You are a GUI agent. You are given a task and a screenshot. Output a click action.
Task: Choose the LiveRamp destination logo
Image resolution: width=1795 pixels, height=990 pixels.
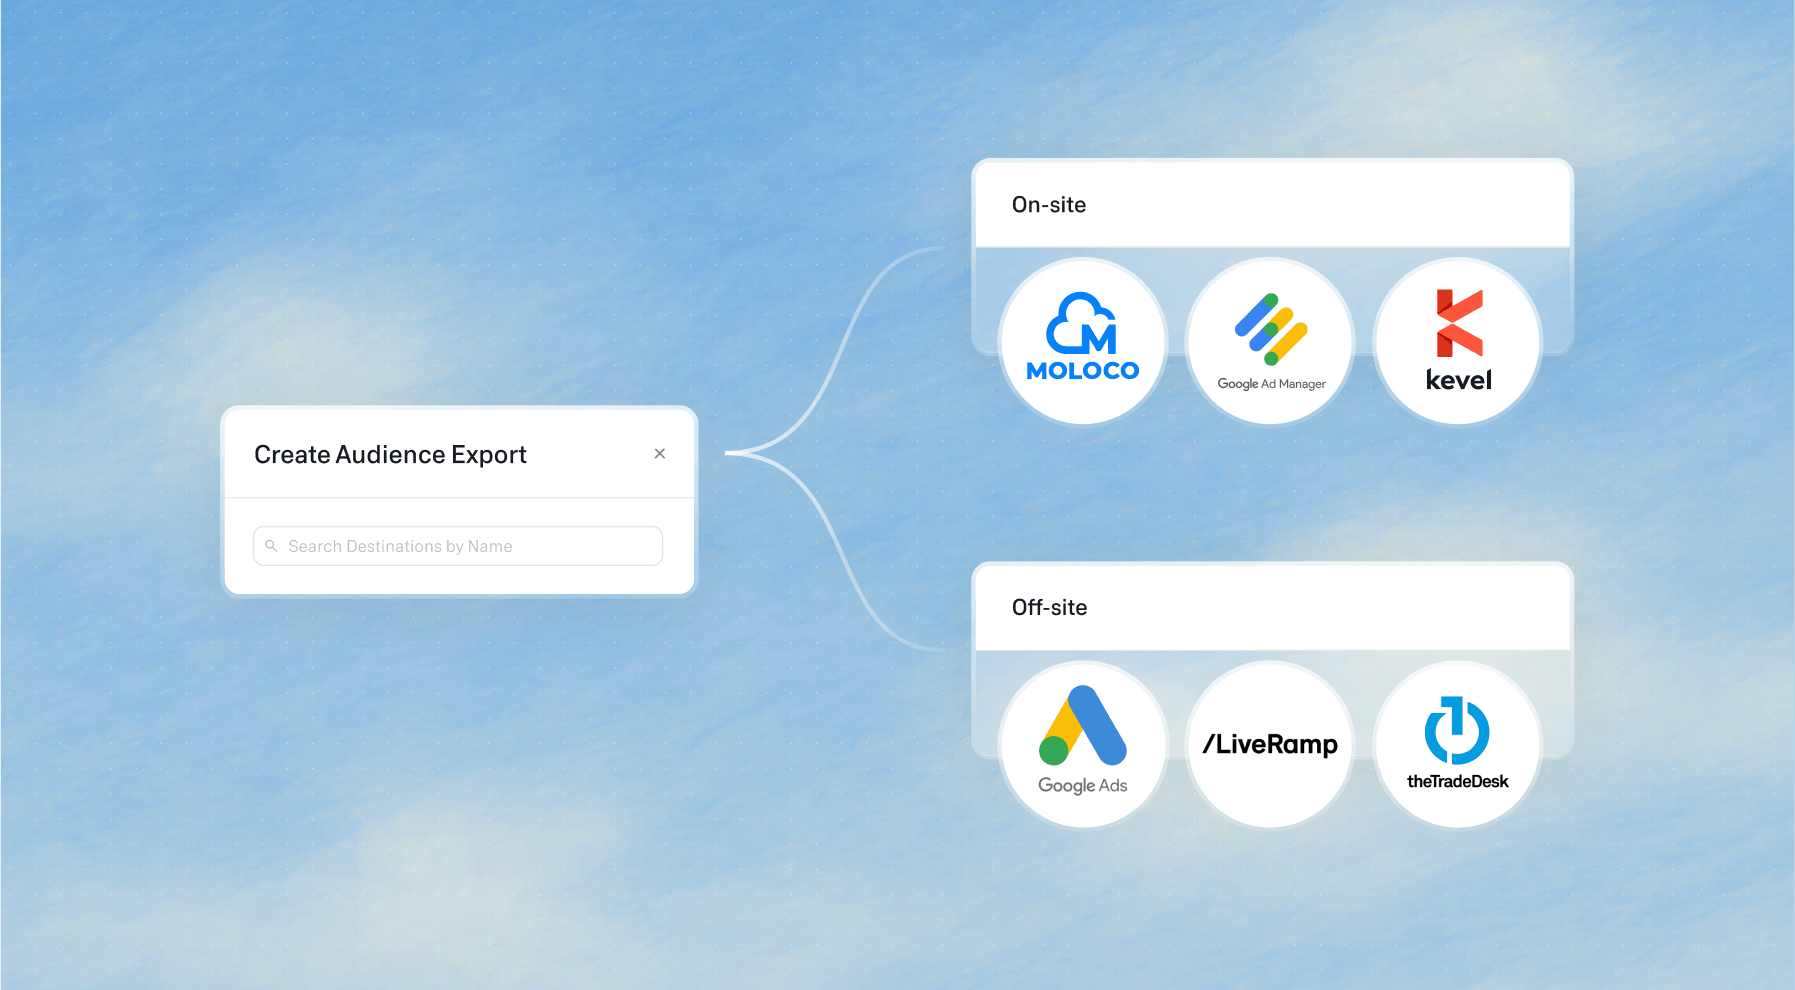tap(1271, 745)
